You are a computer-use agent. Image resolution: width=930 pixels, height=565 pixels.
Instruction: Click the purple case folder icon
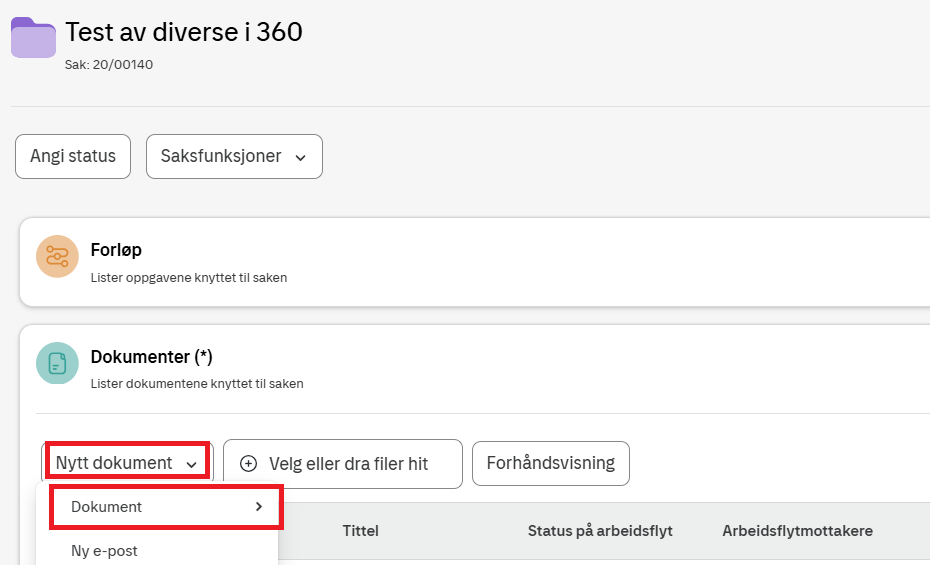33,38
